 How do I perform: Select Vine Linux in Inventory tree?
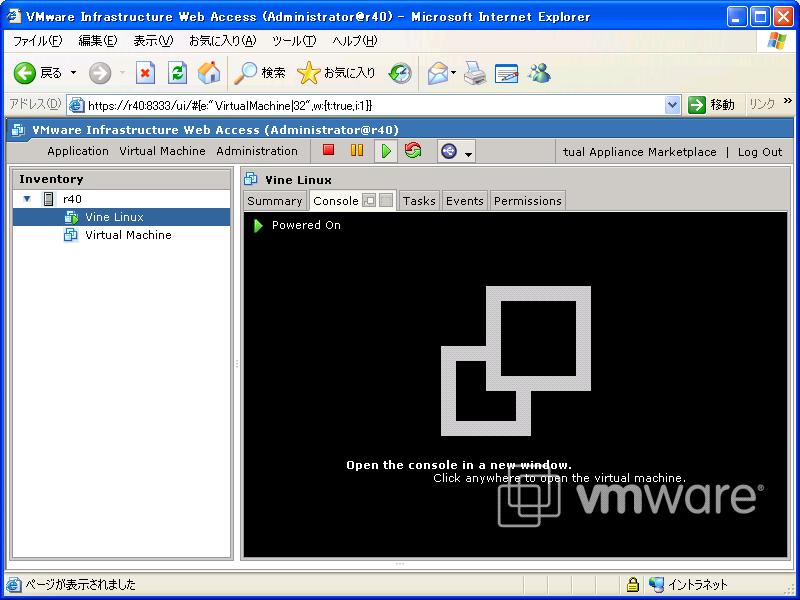point(121,217)
